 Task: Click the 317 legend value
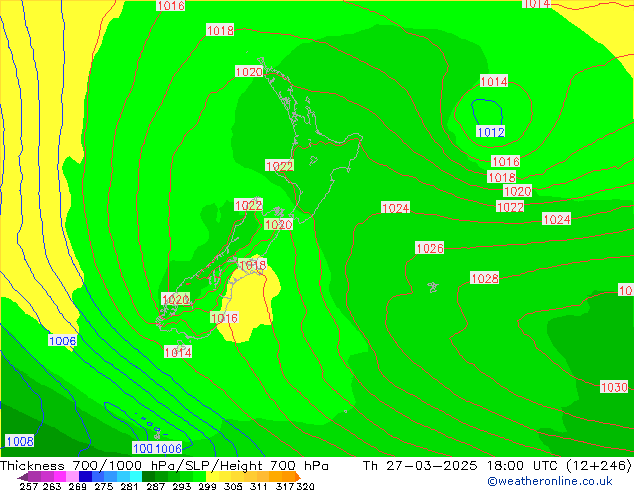(285, 486)
